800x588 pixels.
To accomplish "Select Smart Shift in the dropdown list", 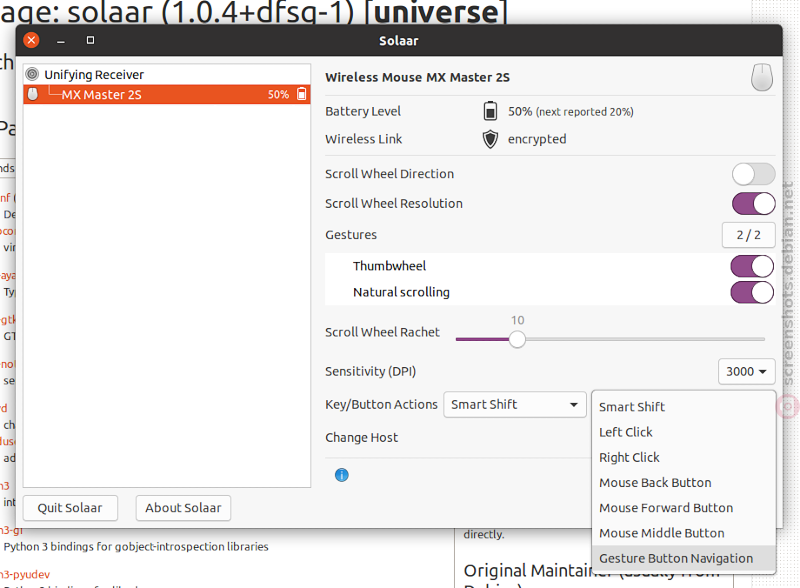I will (684, 407).
